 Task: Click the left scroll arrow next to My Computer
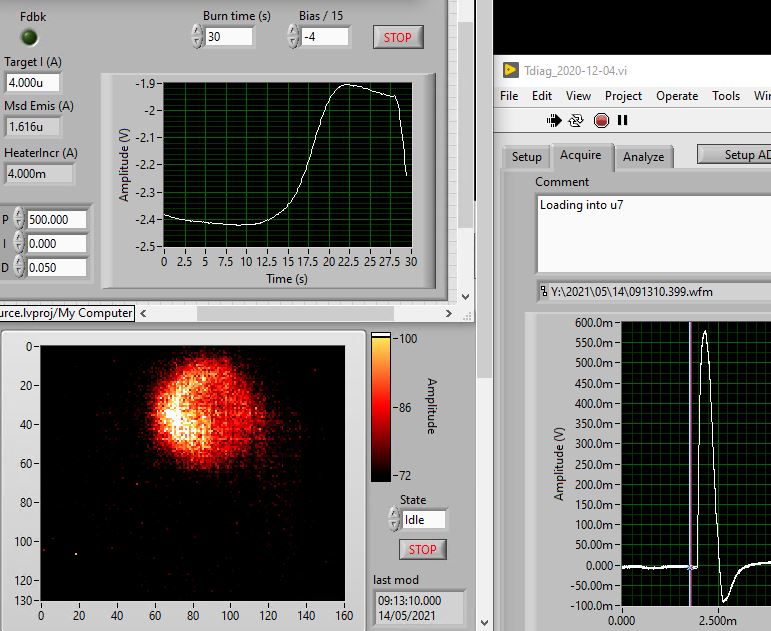pos(142,313)
